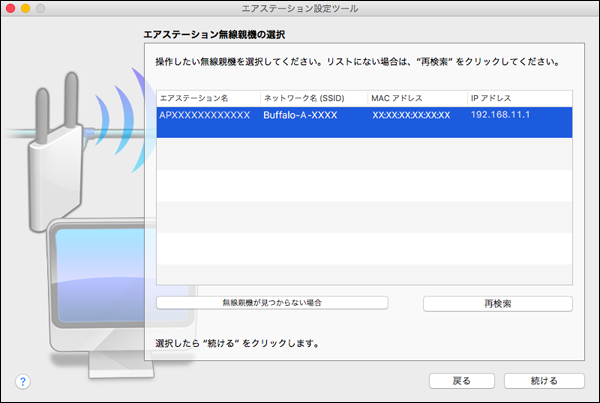600x403 pixels.
Task: Minimize the window with the yellow button
Action: [30, 9]
